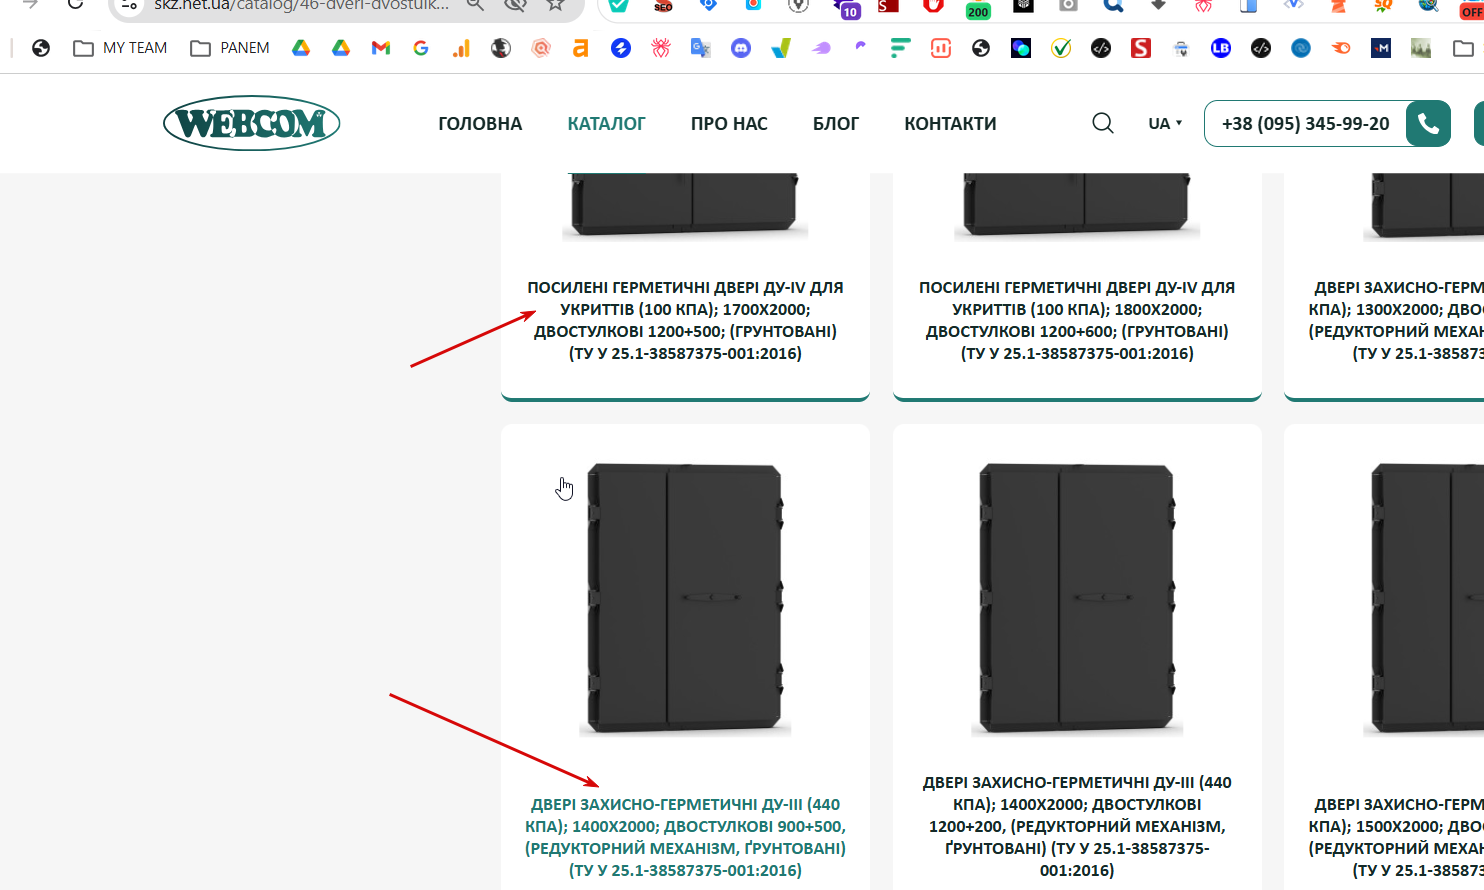The width and height of the screenshot is (1484, 890).
Task: Click the black square with blue-green circles bookmark
Action: point(1021,48)
